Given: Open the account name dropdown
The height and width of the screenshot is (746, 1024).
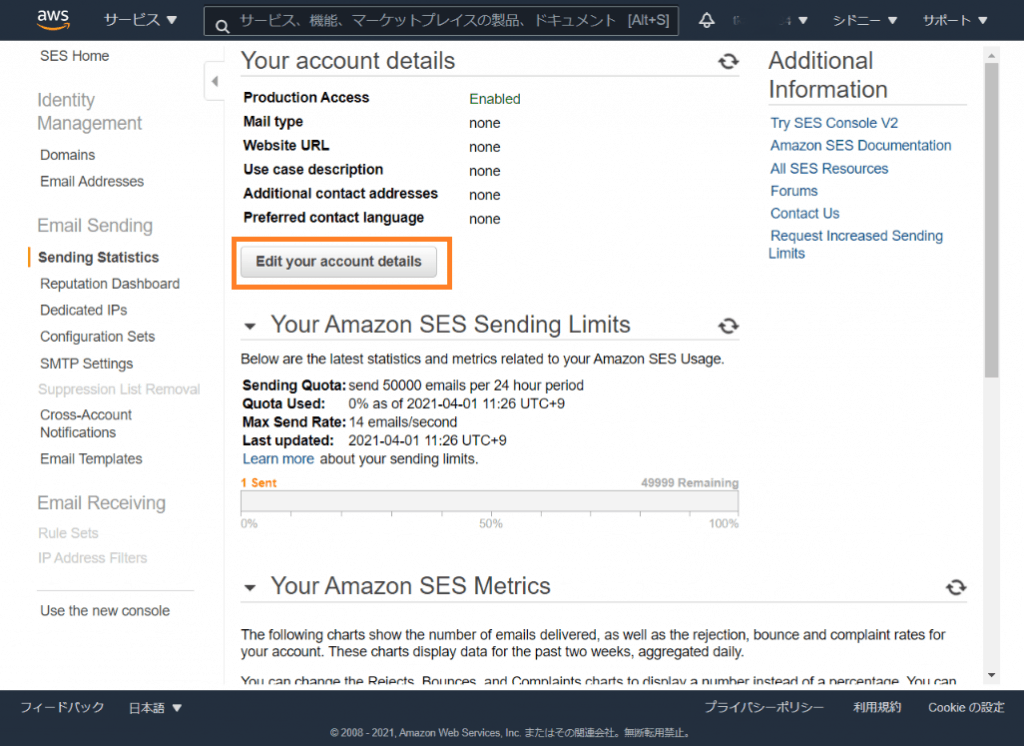Looking at the screenshot, I should [x=771, y=20].
